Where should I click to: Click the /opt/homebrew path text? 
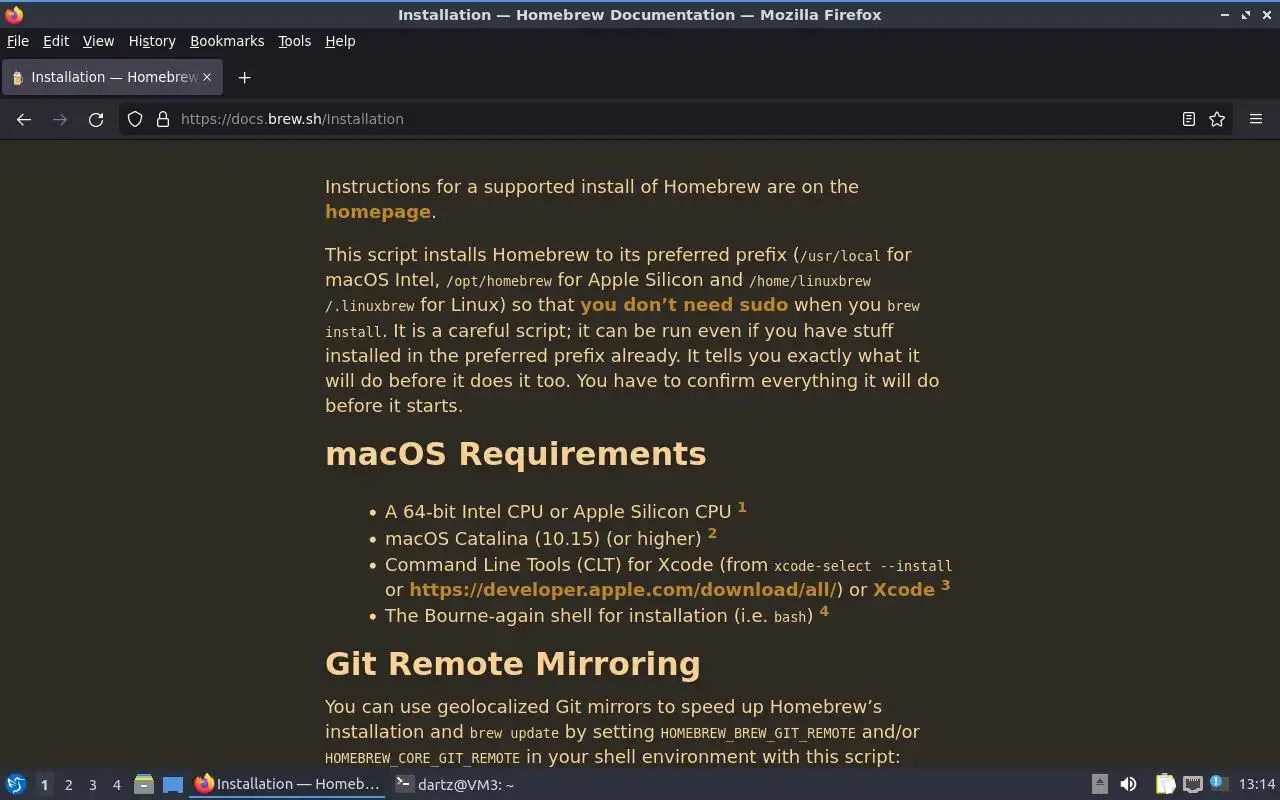tap(499, 282)
